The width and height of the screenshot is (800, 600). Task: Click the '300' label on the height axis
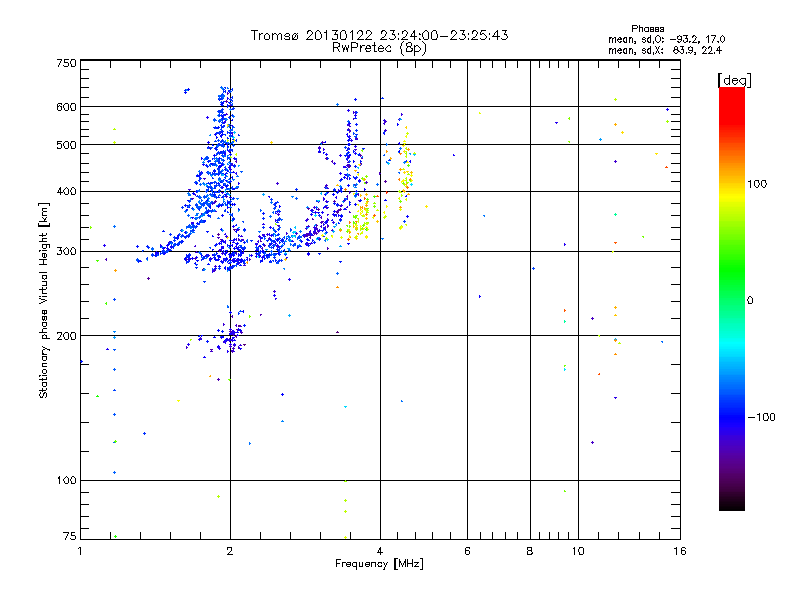coord(66,251)
